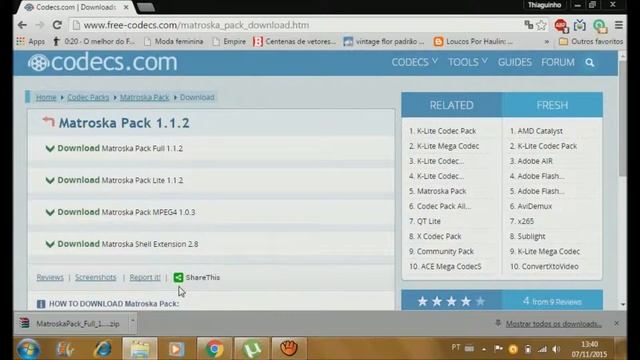The width and height of the screenshot is (640, 360).
Task: Open the Matroska Pack breadcrumb link
Action: (144, 97)
